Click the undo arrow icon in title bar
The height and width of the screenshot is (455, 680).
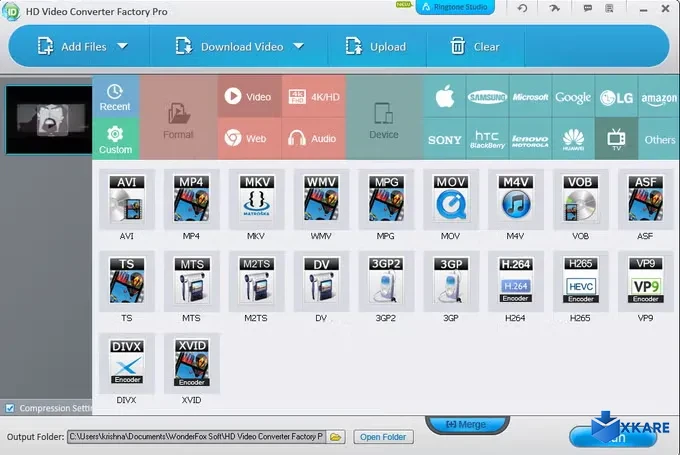click(x=523, y=8)
